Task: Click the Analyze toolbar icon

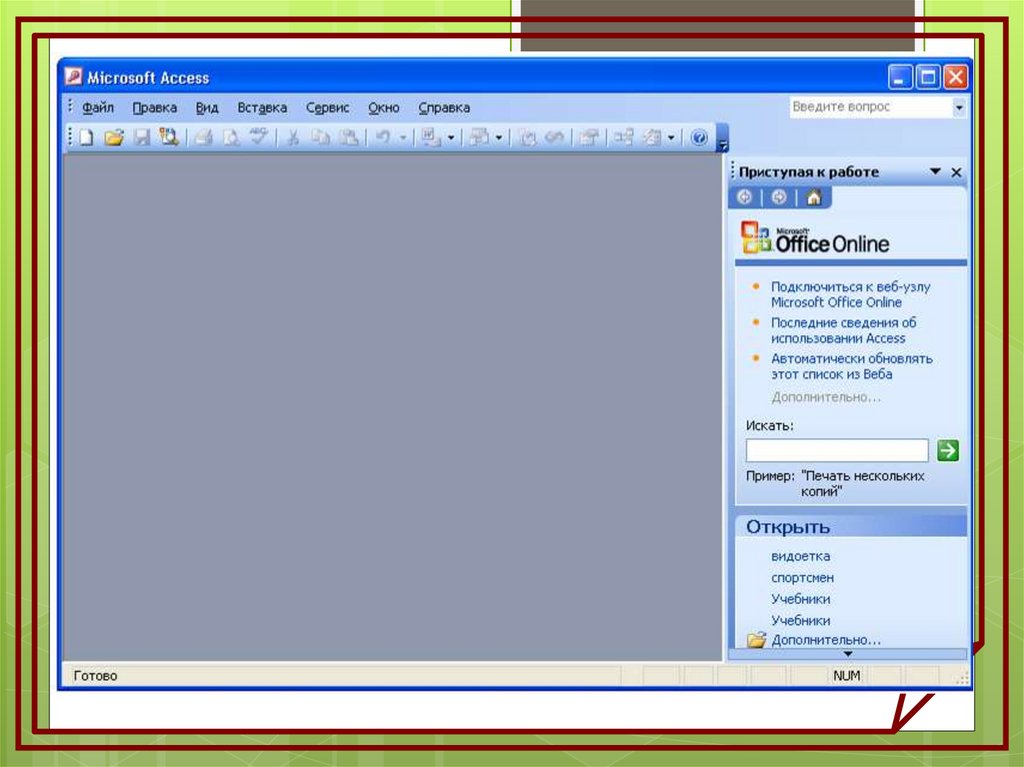Action: click(479, 137)
